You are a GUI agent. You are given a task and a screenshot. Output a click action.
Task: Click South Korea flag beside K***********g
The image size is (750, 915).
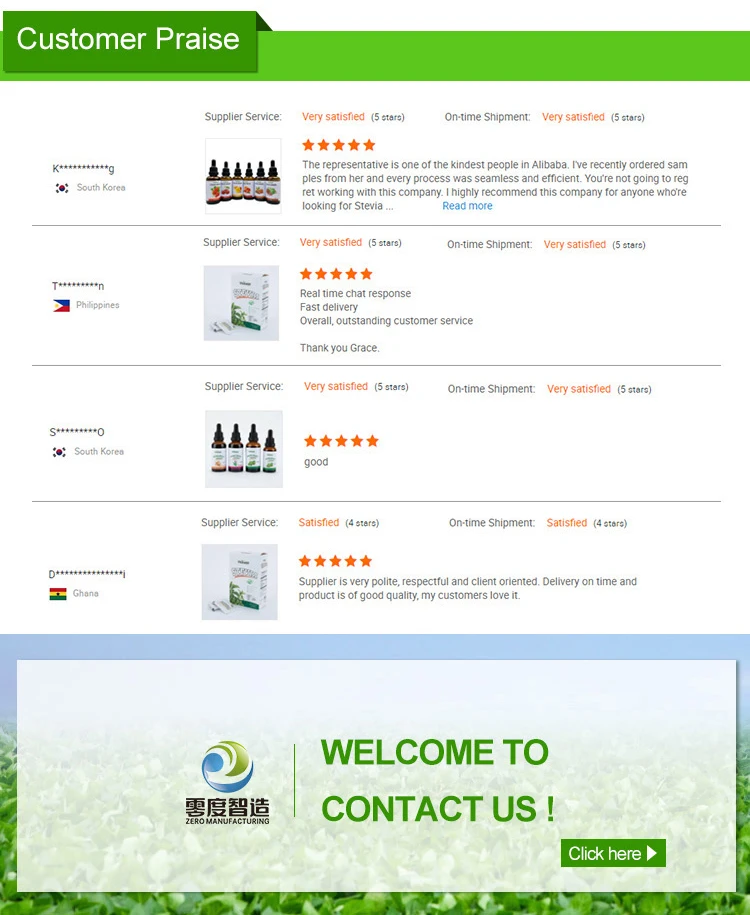(62, 188)
